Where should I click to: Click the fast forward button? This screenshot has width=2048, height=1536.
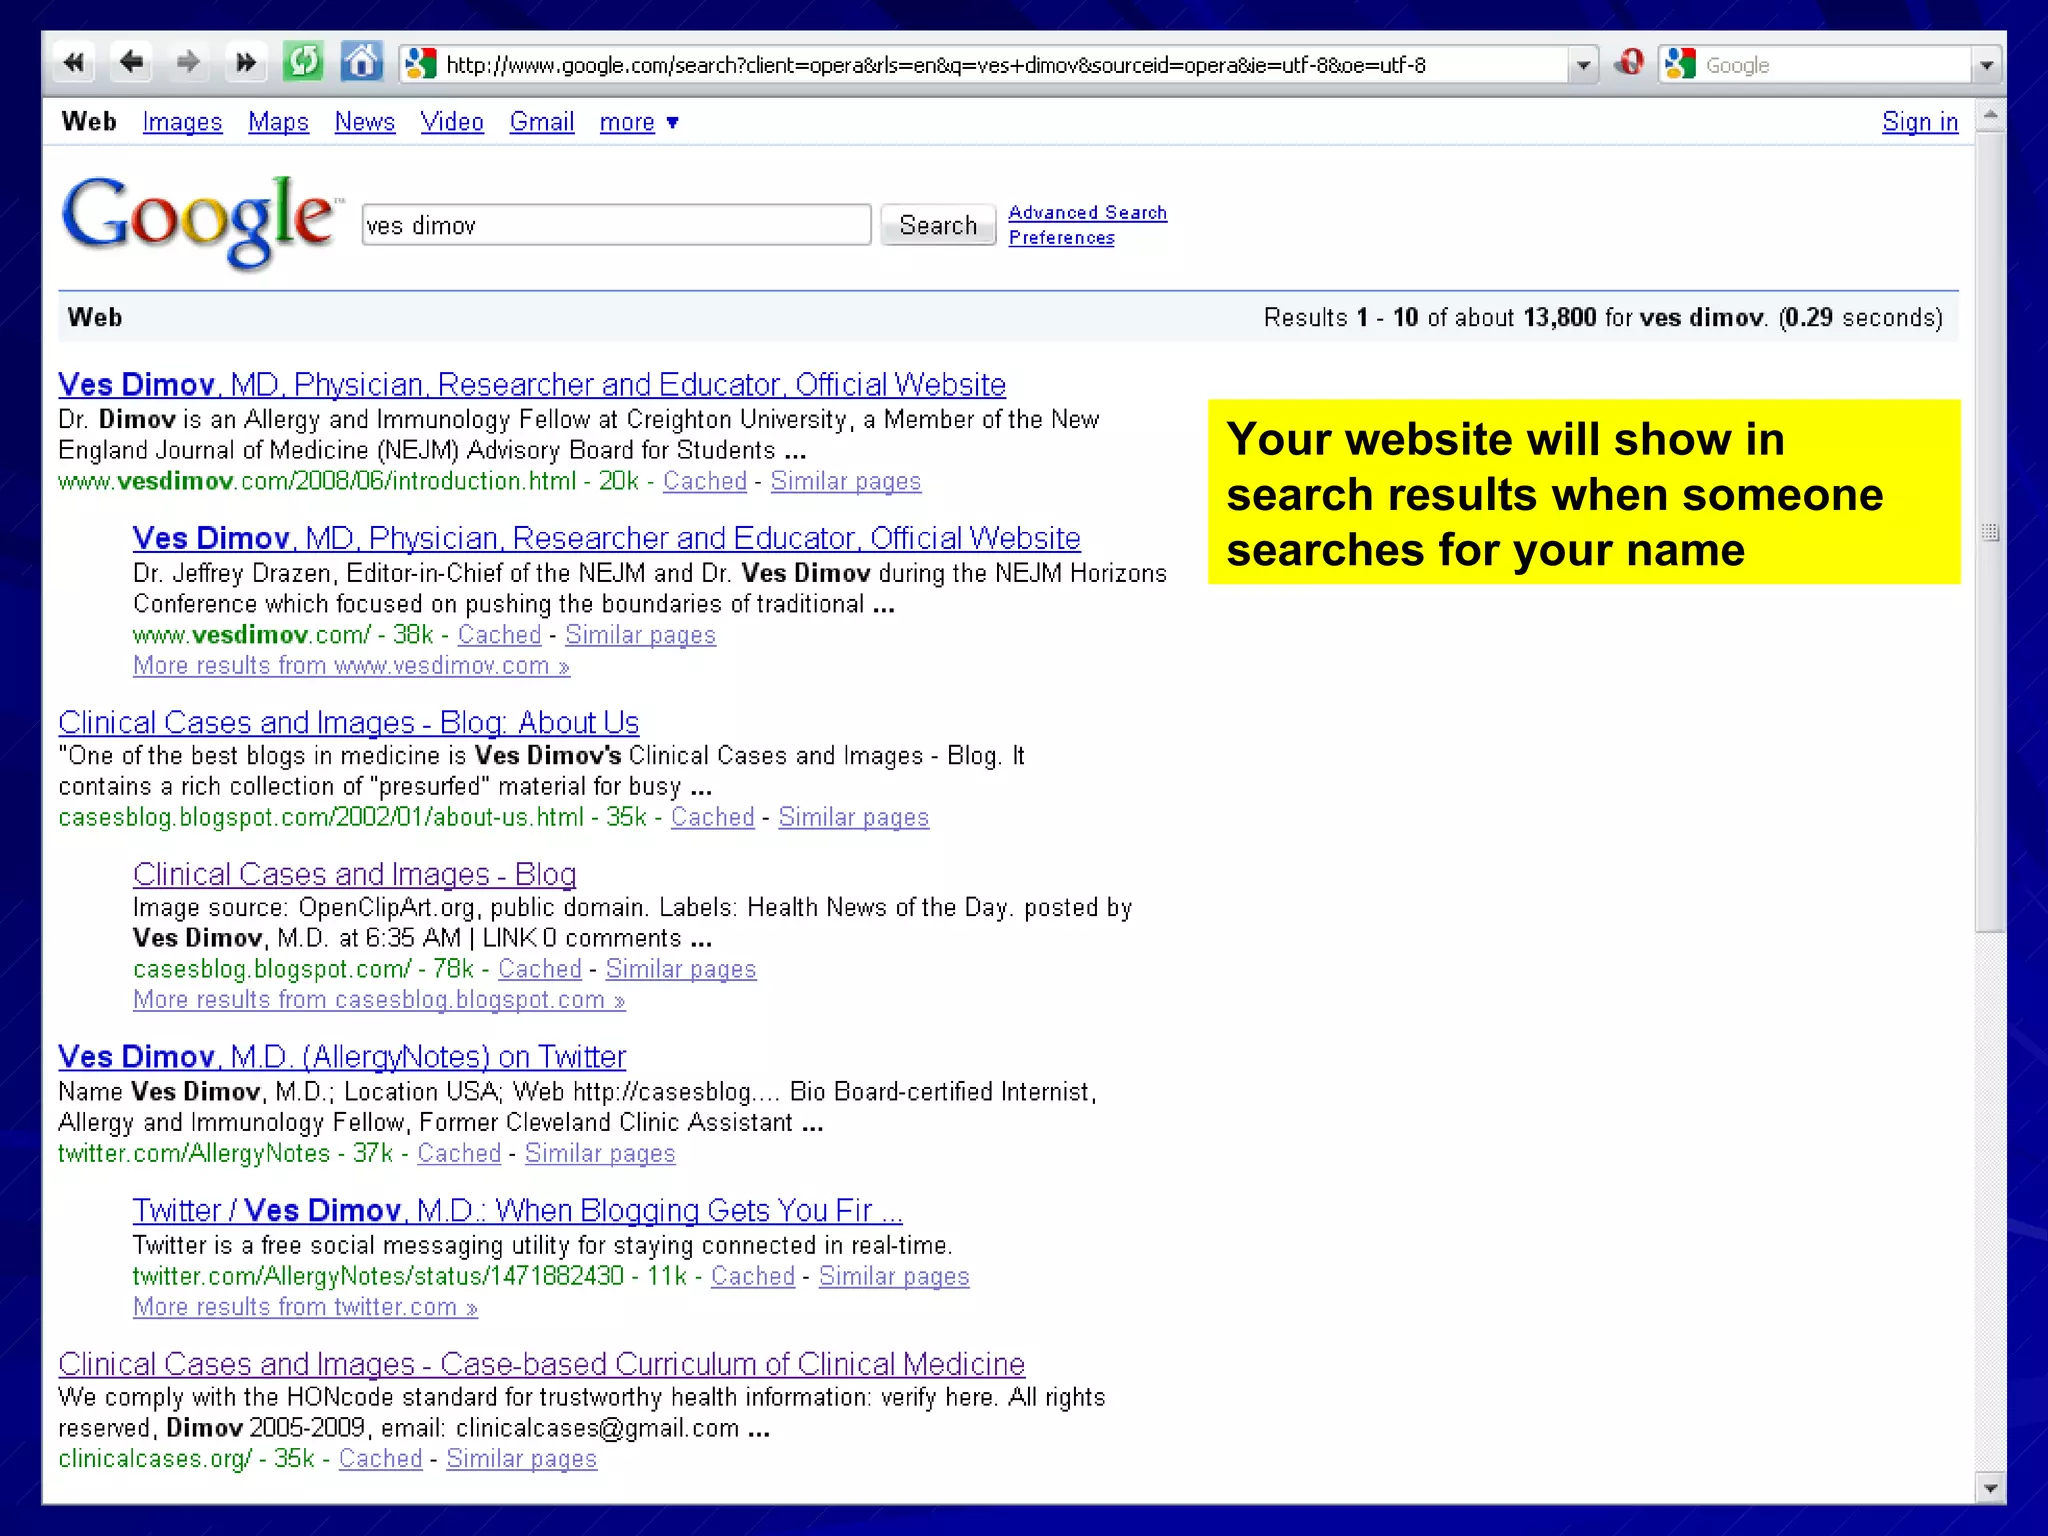click(x=244, y=64)
